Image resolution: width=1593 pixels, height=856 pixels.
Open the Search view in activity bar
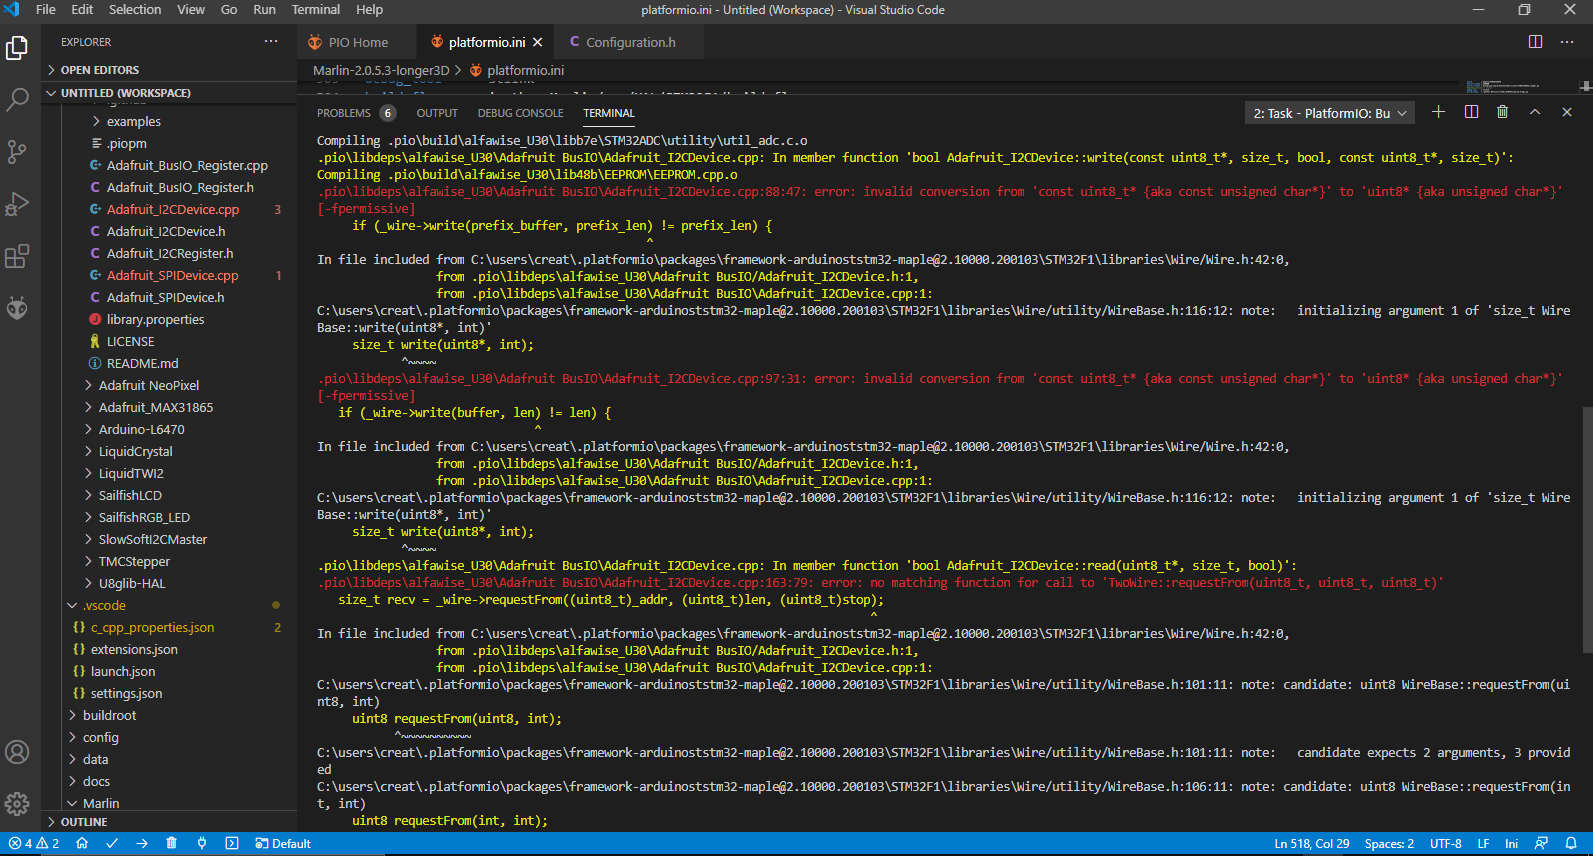pyautogui.click(x=17, y=100)
